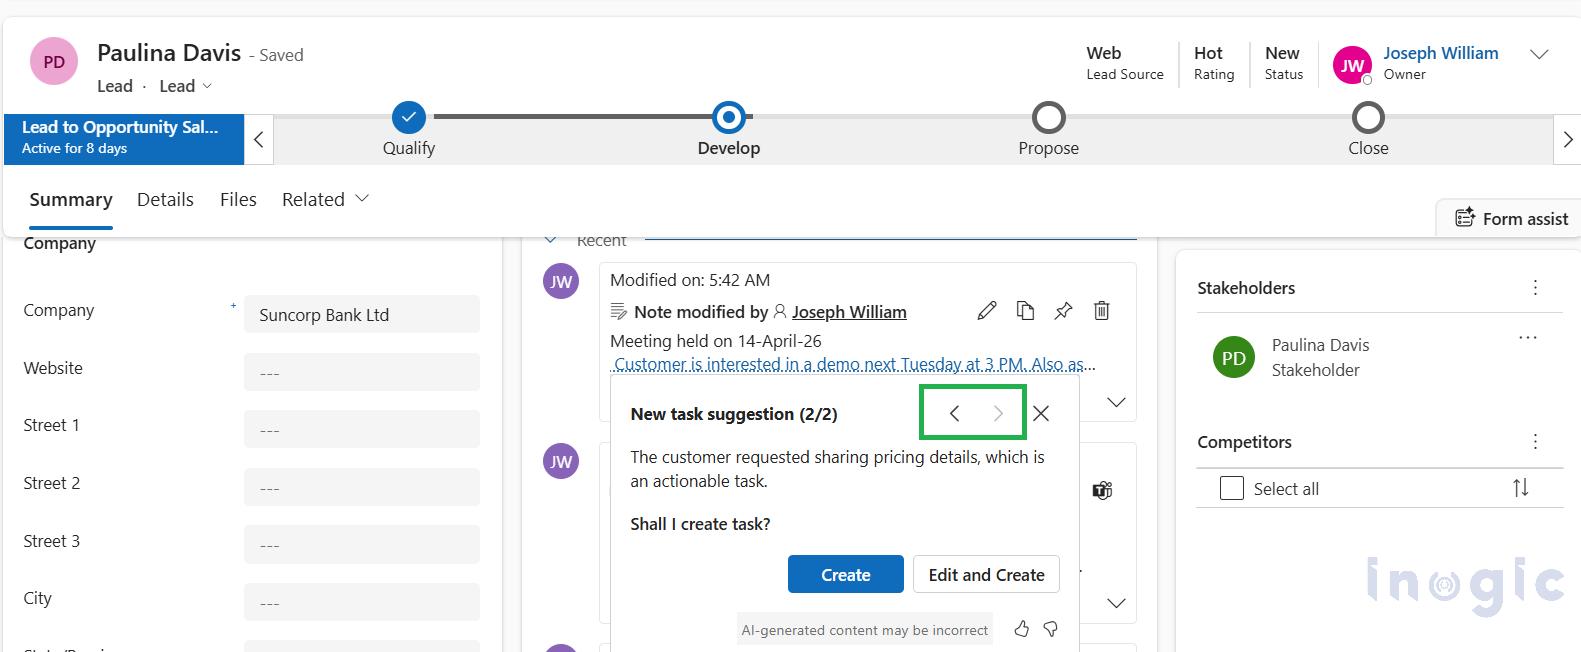
Task: Check the Select all checkbox in Competitors
Action: coord(1232,488)
